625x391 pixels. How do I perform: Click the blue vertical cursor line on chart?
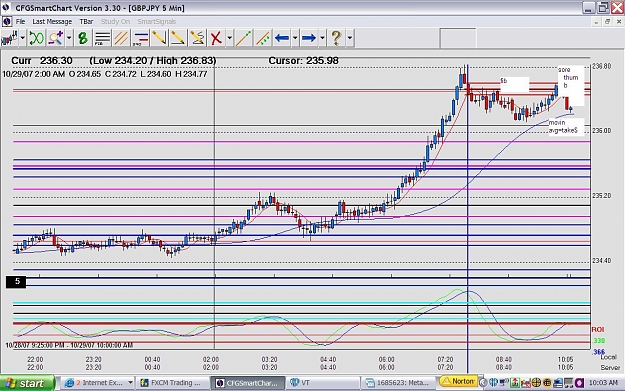468,219
